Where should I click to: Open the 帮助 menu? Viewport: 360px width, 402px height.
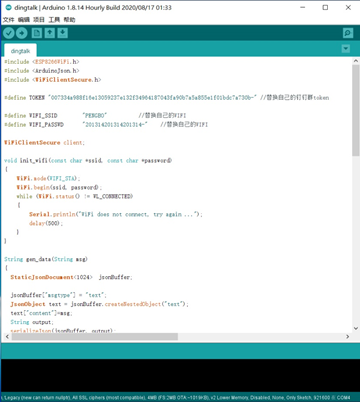69,20
